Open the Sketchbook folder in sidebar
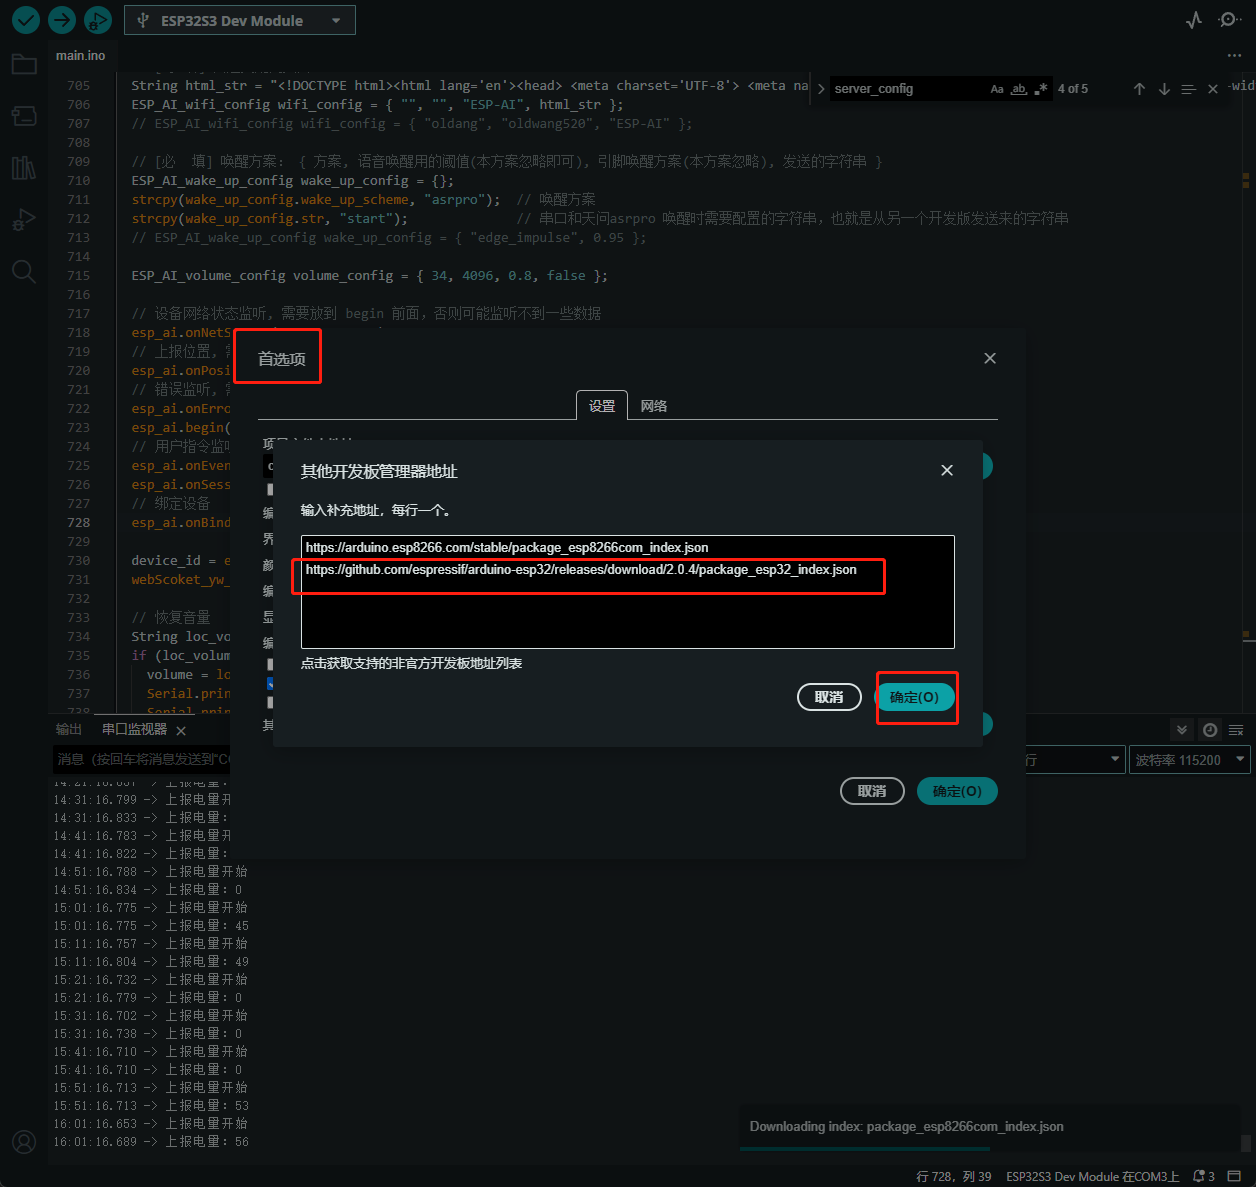 [x=24, y=65]
